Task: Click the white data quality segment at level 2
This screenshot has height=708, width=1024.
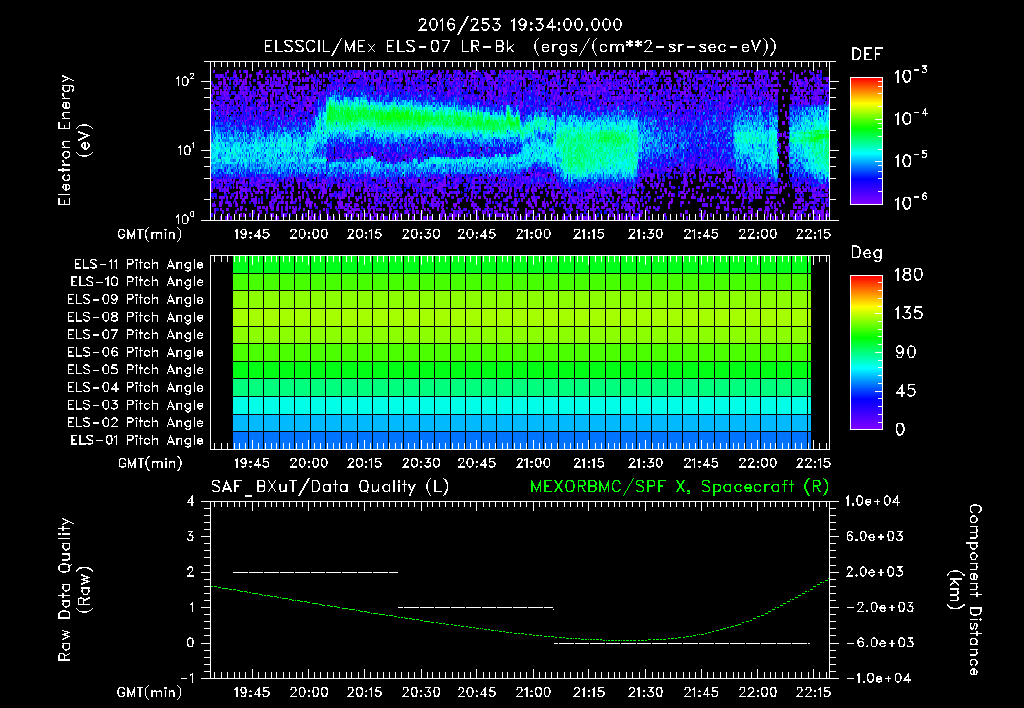Action: click(315, 572)
